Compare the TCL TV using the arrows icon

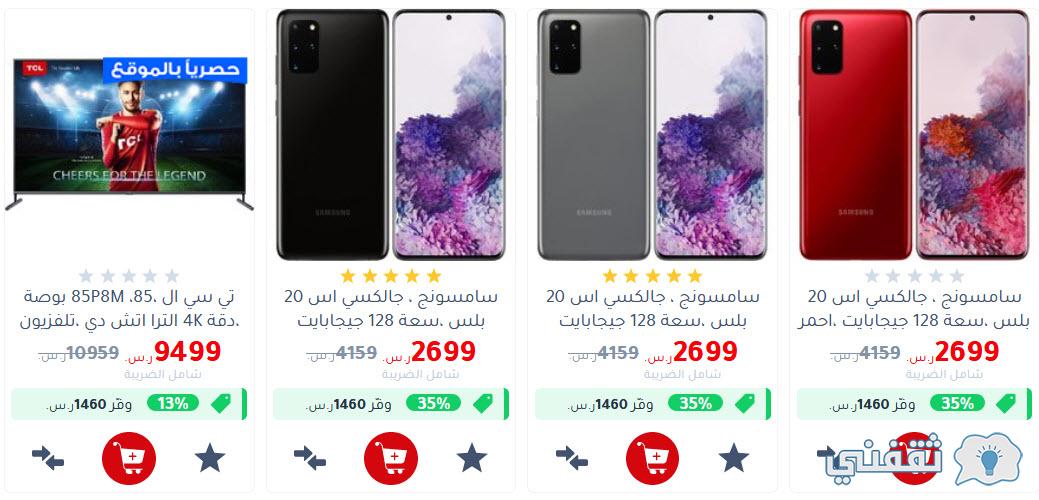point(48,458)
